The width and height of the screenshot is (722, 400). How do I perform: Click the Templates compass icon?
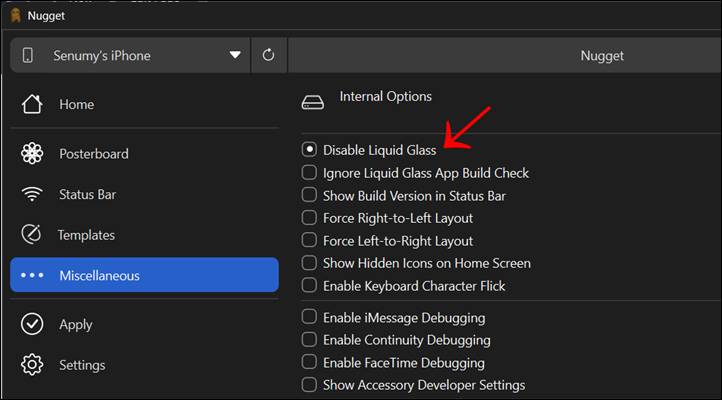coord(32,235)
